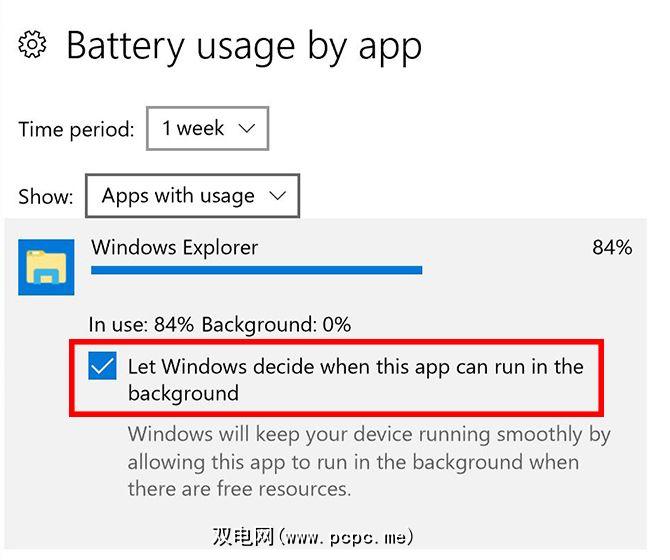Click the blue Windows Explorer usage bar
This screenshot has width=670, height=560.
point(256,270)
